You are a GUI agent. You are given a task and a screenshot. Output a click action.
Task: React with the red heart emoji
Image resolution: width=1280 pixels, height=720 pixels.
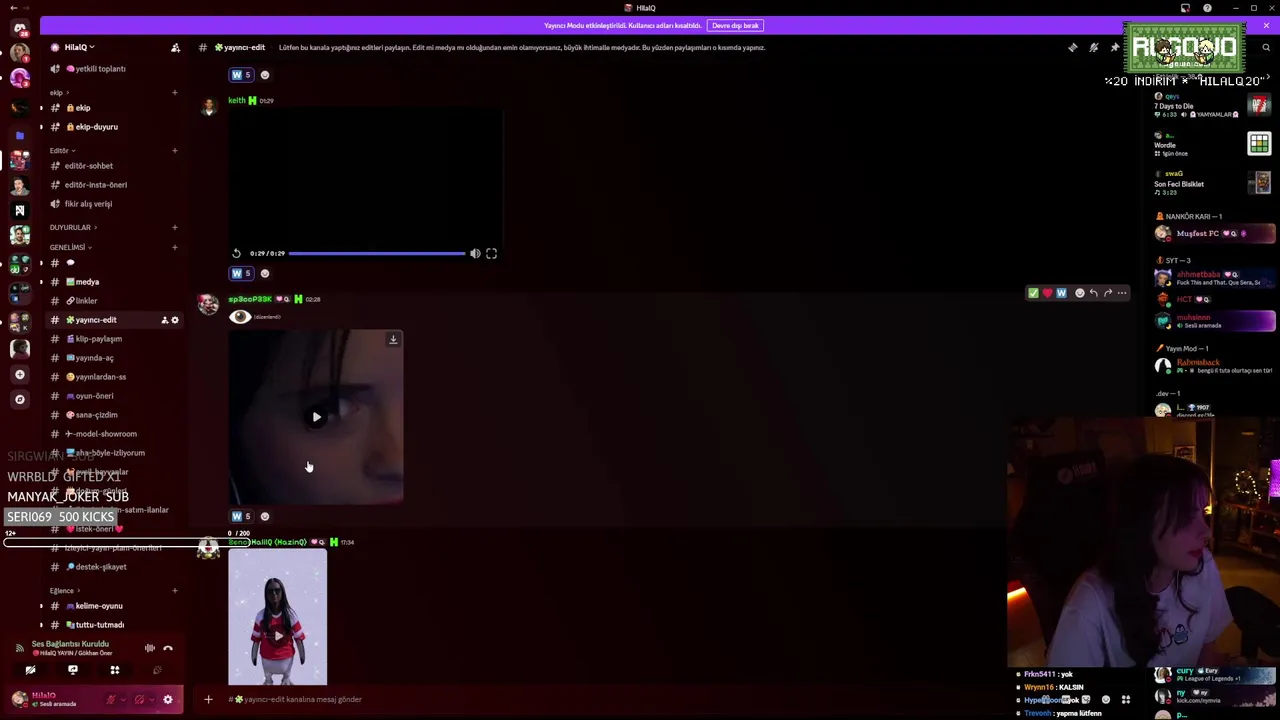click(1047, 293)
